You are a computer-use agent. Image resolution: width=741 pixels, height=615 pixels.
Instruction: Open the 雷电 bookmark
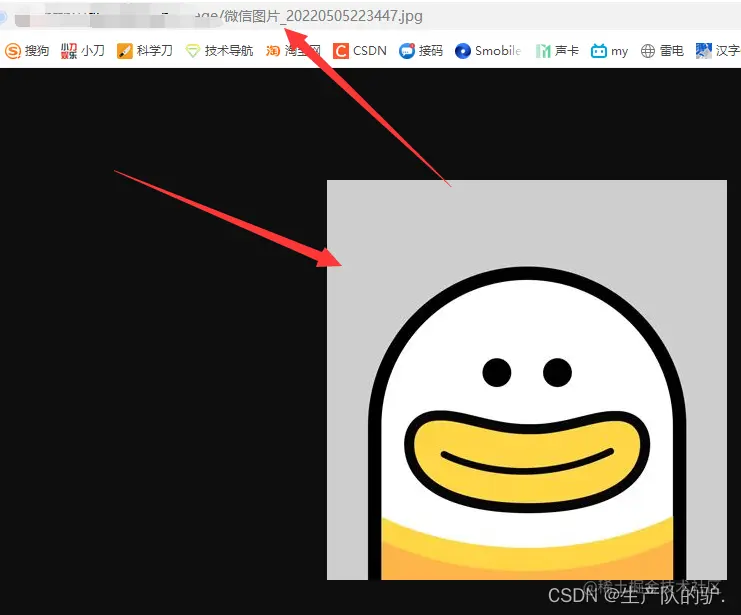pyautogui.click(x=662, y=51)
